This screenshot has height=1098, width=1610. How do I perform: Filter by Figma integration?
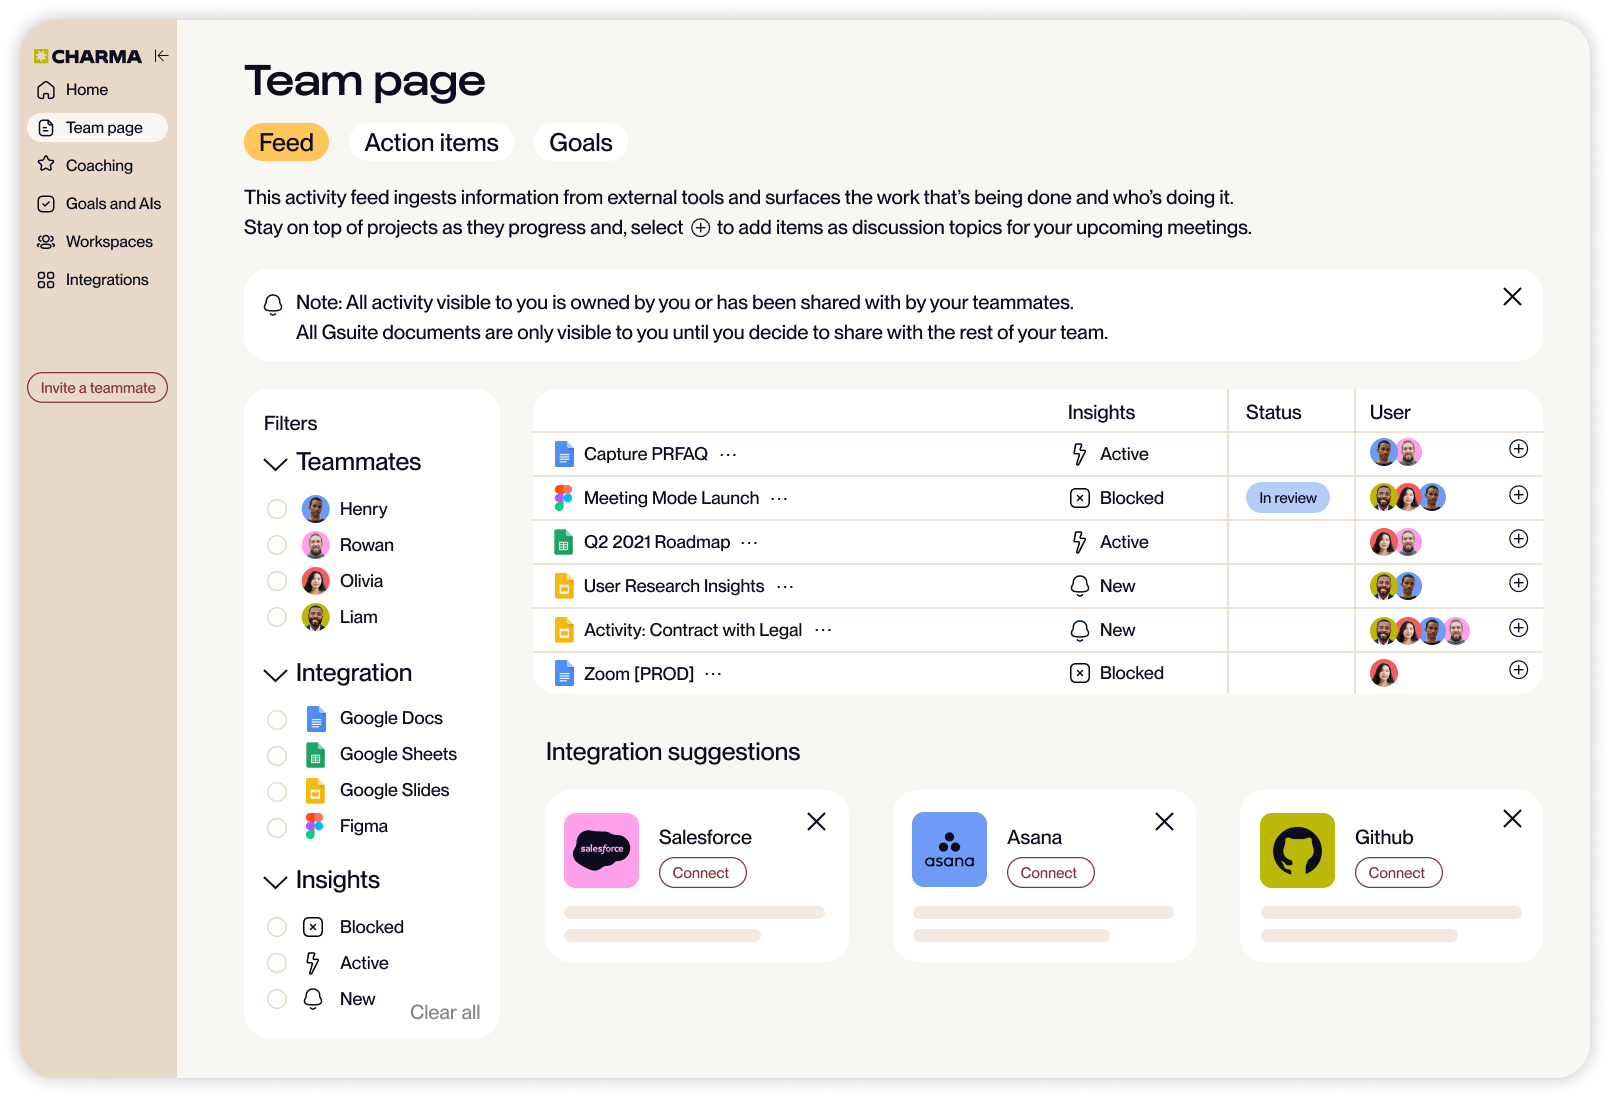[x=277, y=827]
